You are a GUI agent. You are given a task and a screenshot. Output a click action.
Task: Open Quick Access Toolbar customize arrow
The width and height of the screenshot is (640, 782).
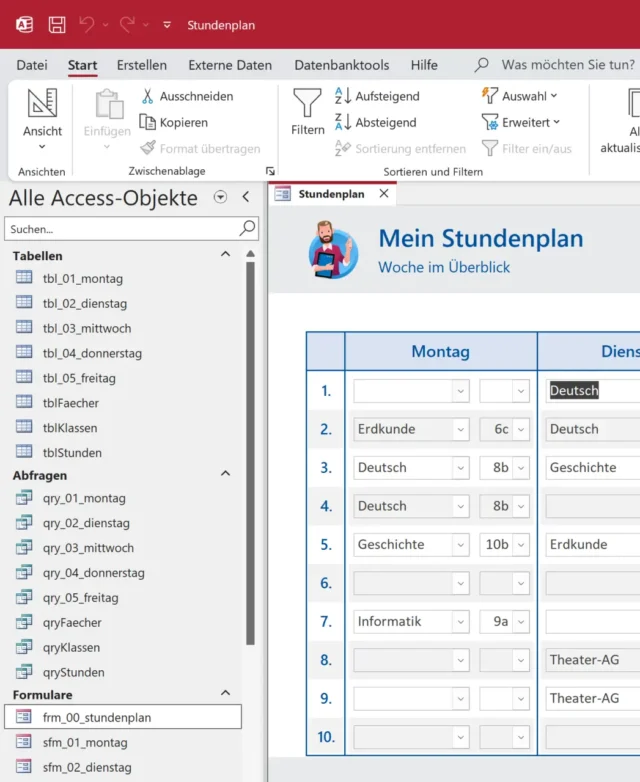[x=167, y=24]
